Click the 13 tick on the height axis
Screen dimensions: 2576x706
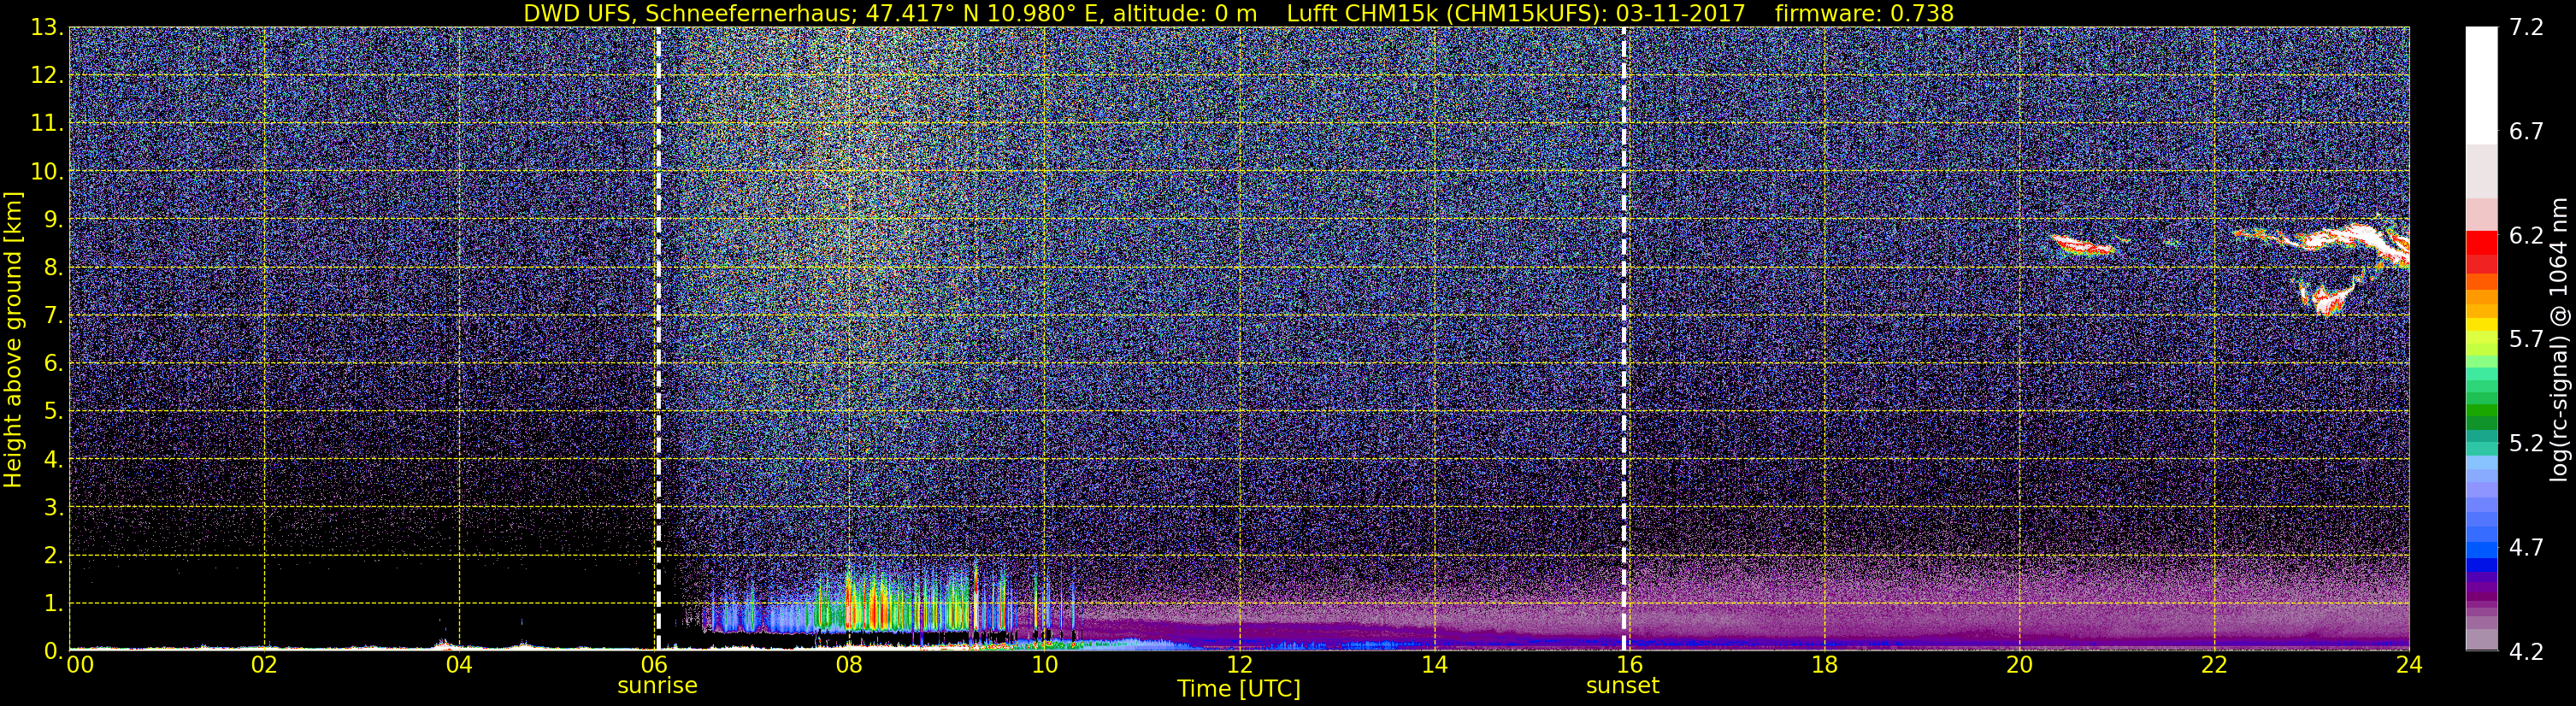point(46,28)
